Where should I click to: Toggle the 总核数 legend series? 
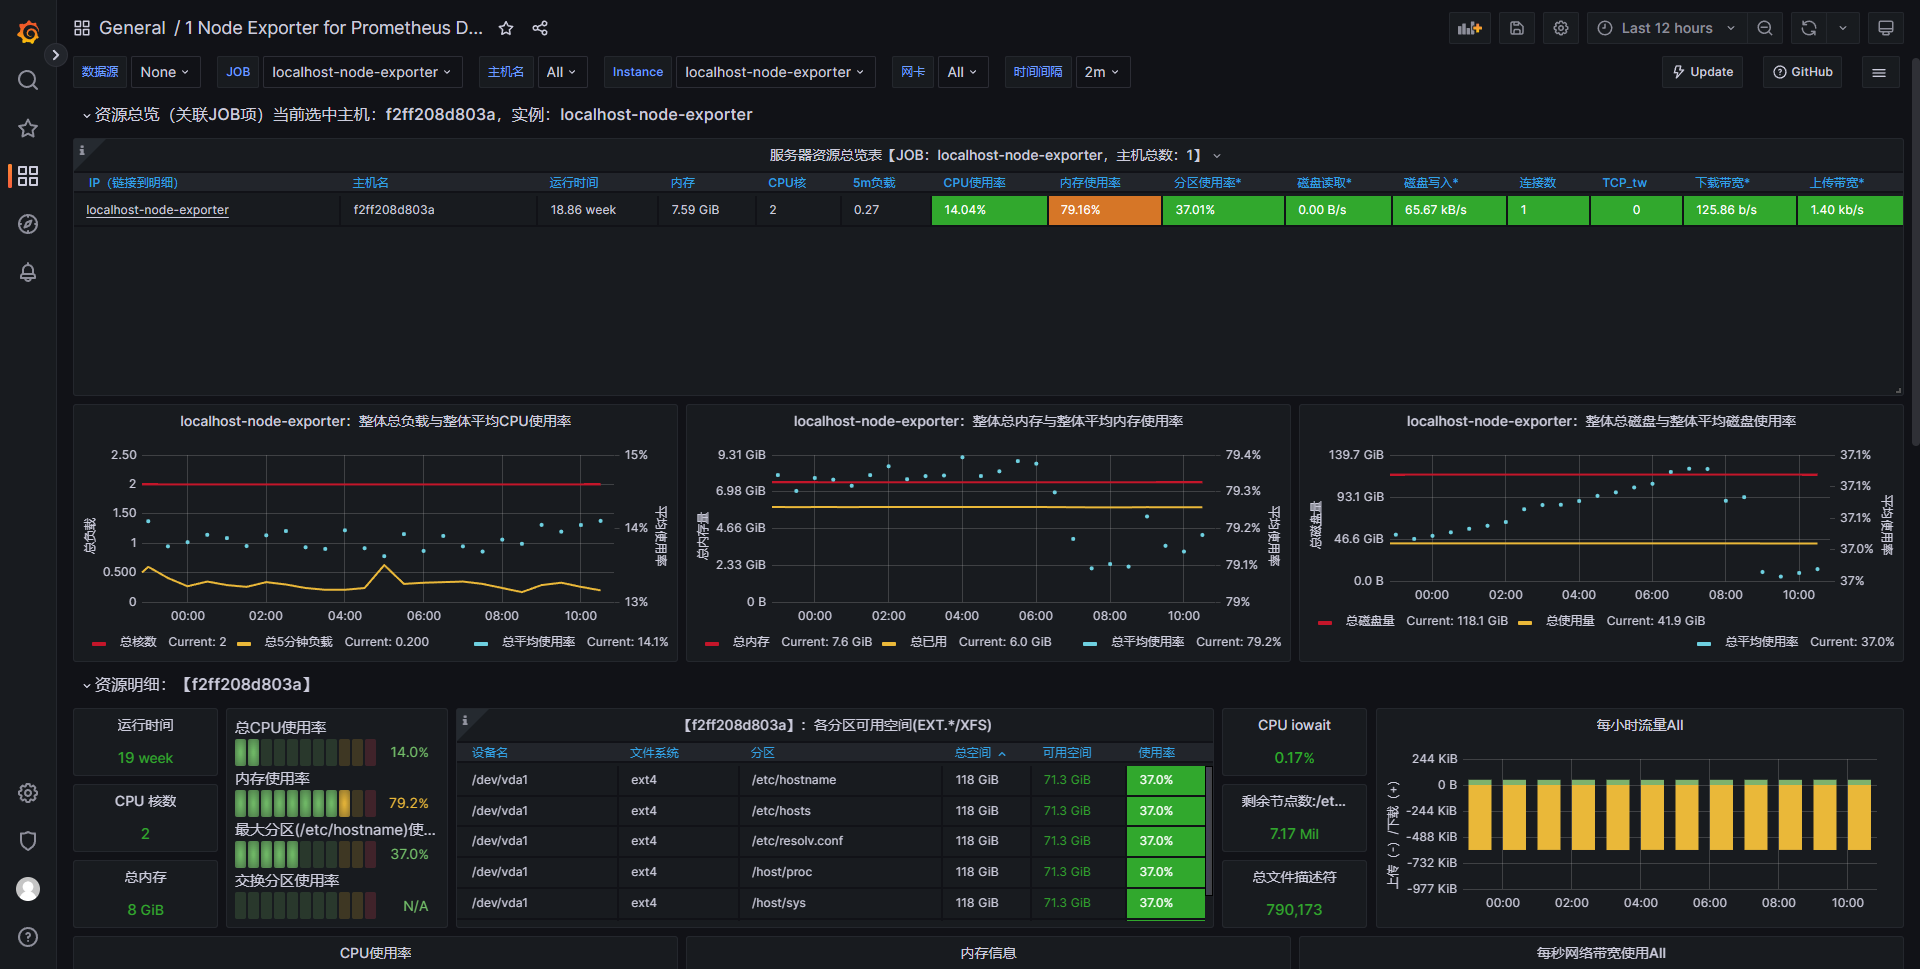coord(138,642)
